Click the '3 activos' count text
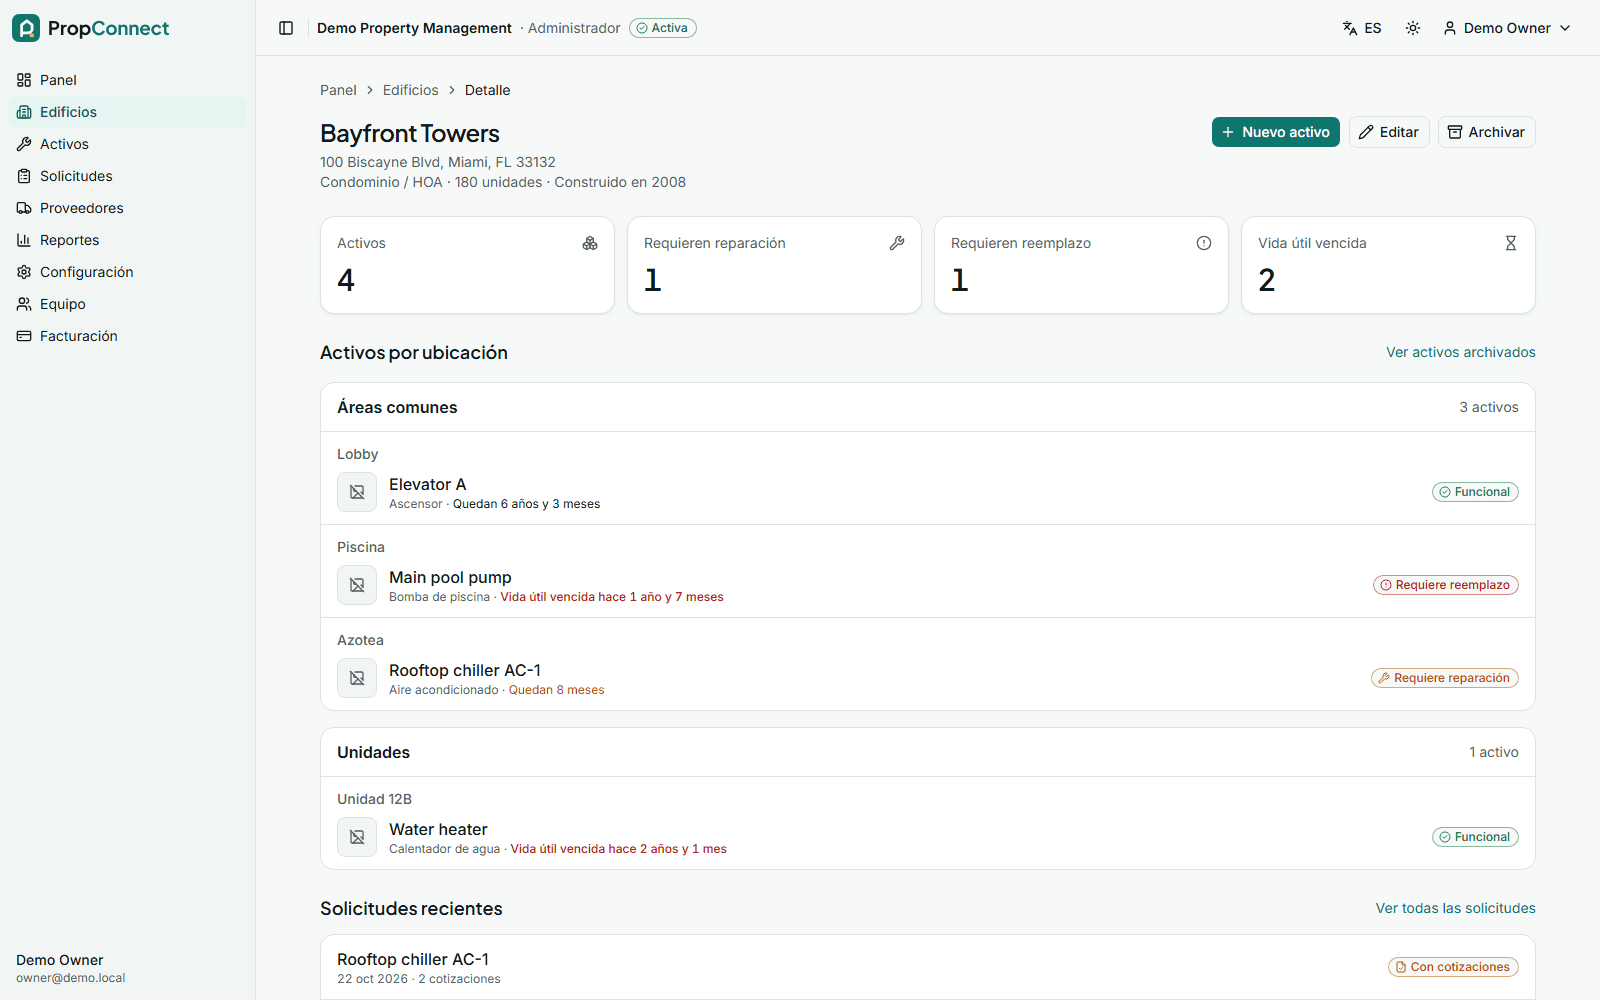The height and width of the screenshot is (1000, 1600). pos(1488,407)
